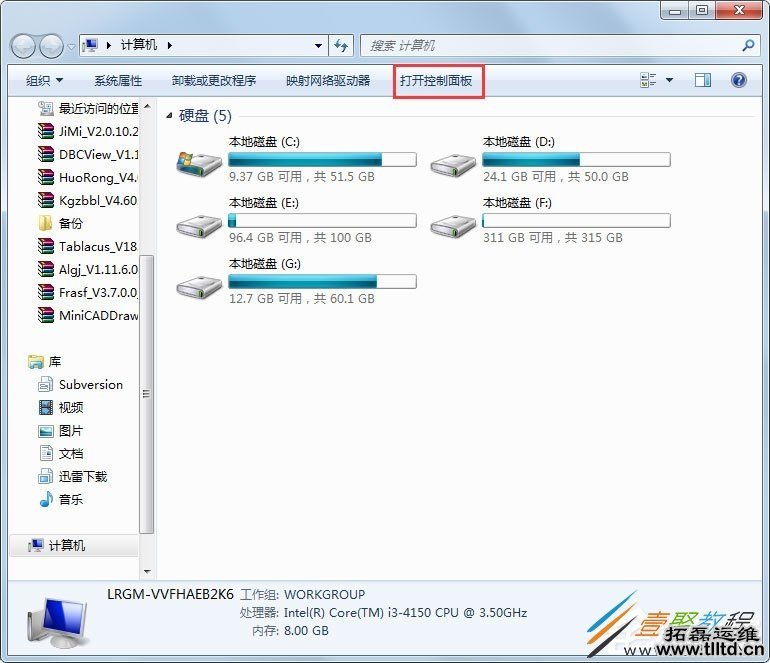The image size is (770, 663).
Task: Collapse the 硬盘 (5) group
Action: coord(169,115)
